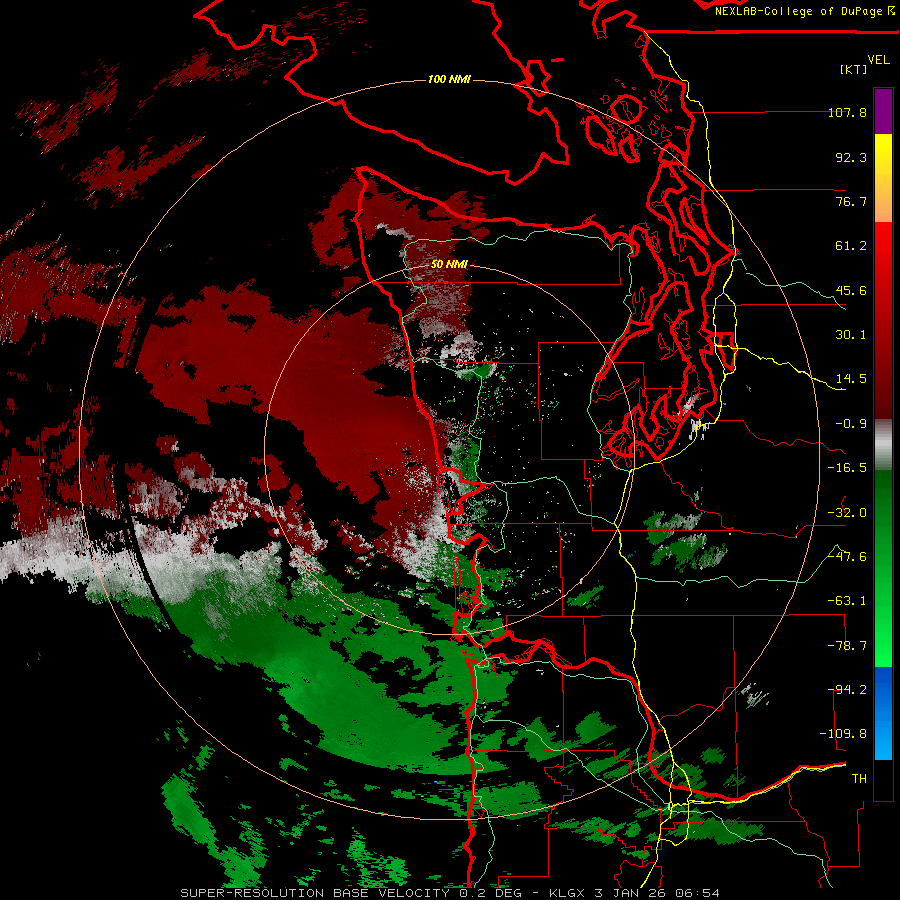The height and width of the screenshot is (900, 900).
Task: Click the 100 NMI range ring label
Action: tap(449, 79)
